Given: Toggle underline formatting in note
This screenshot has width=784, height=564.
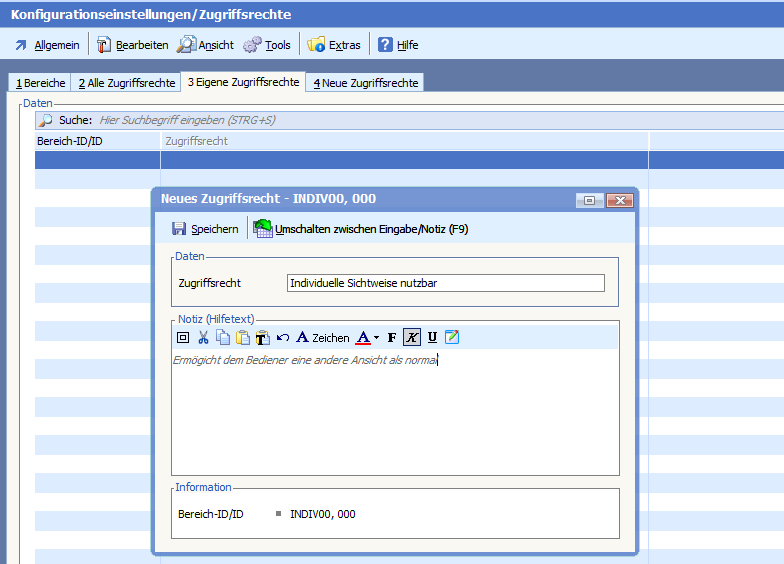Looking at the screenshot, I should coord(432,338).
